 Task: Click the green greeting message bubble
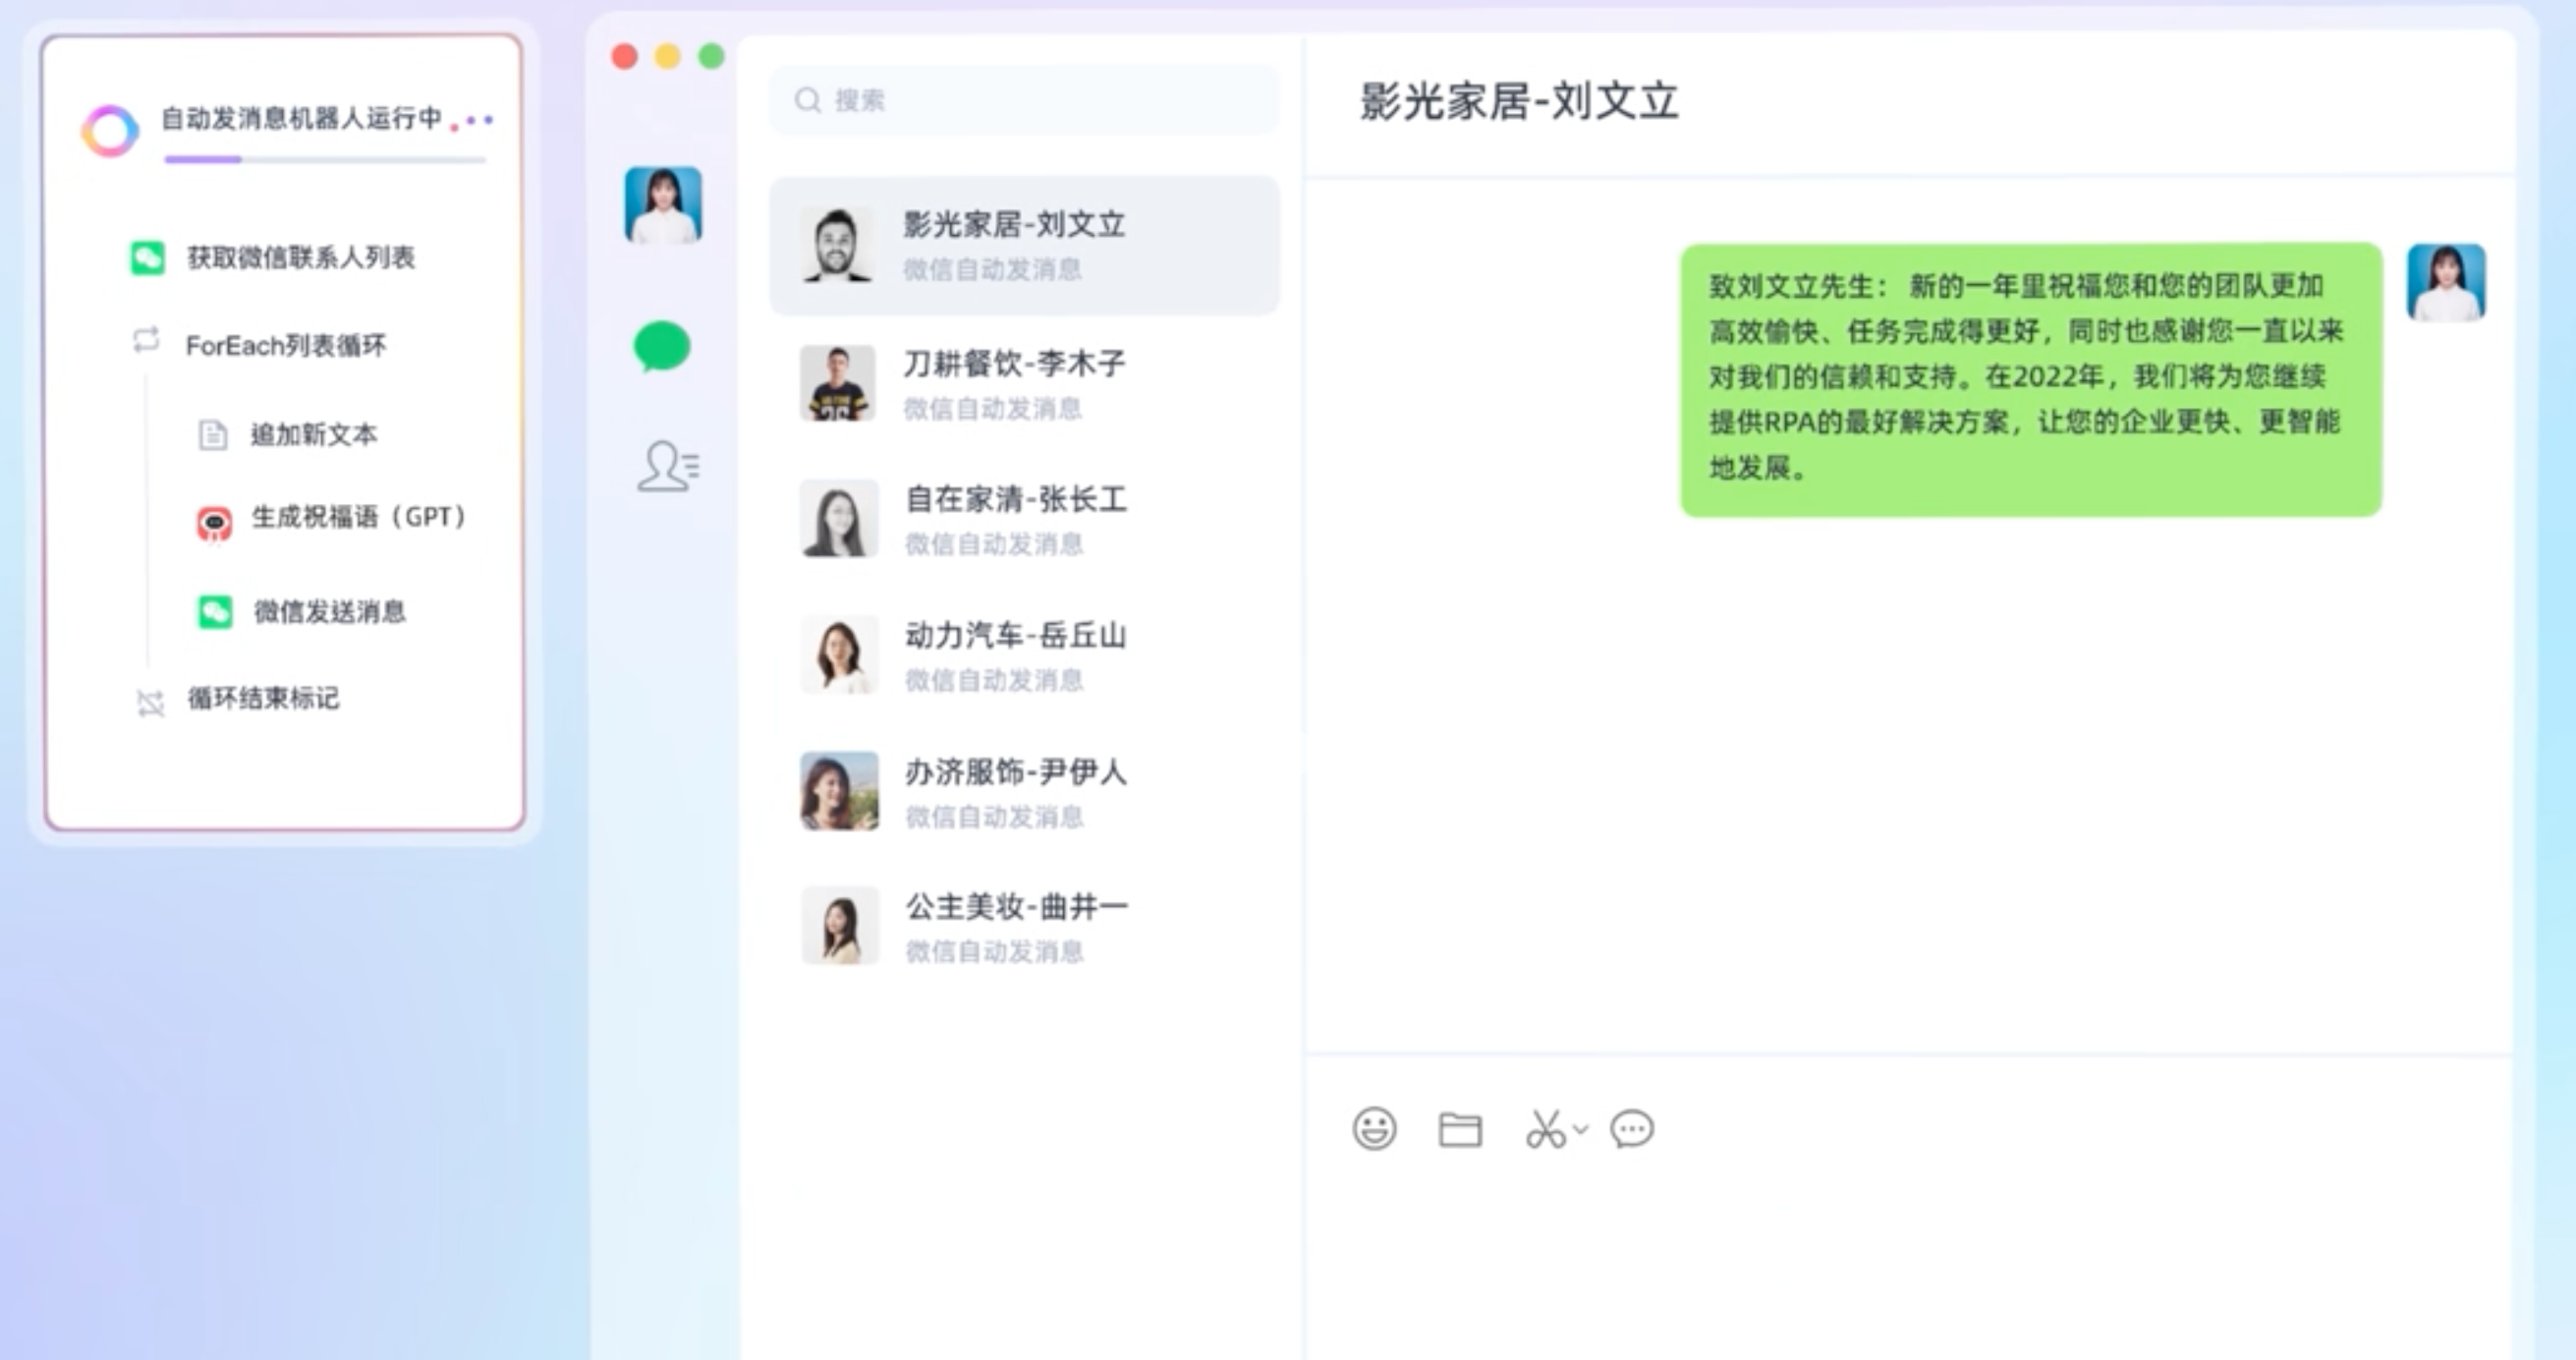point(2031,380)
